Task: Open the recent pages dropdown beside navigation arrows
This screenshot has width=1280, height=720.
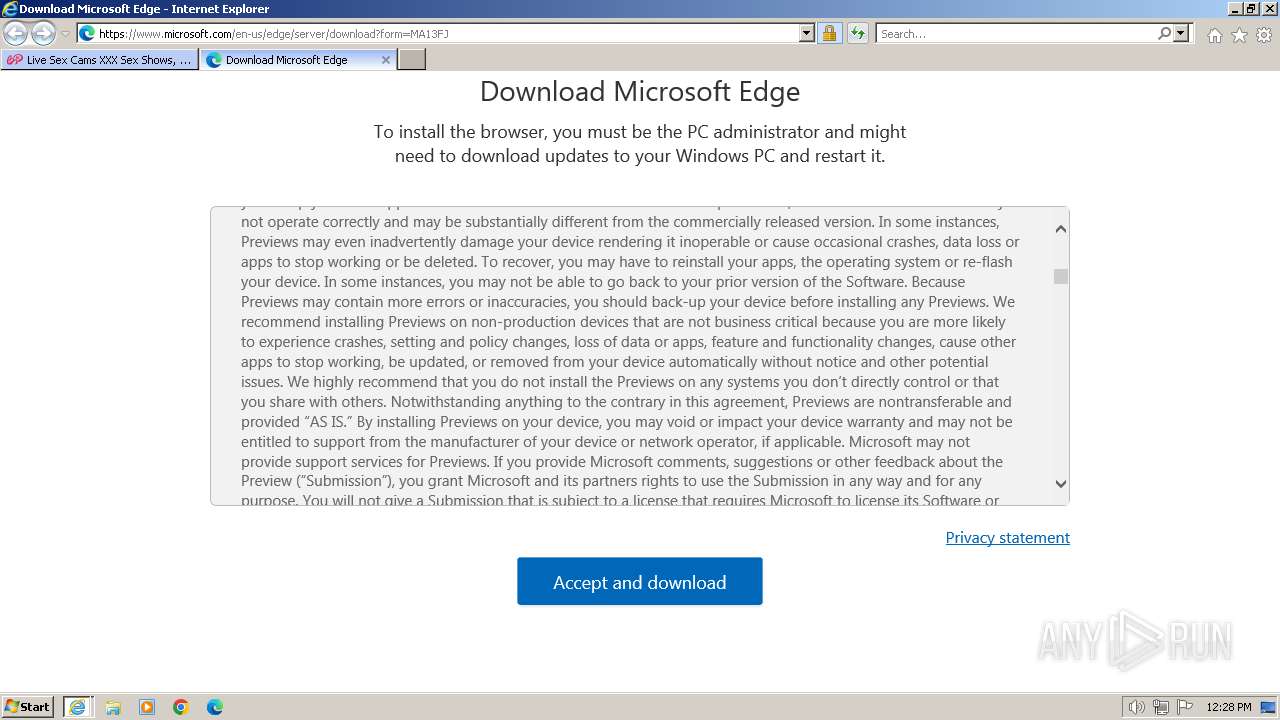Action: tap(65, 34)
